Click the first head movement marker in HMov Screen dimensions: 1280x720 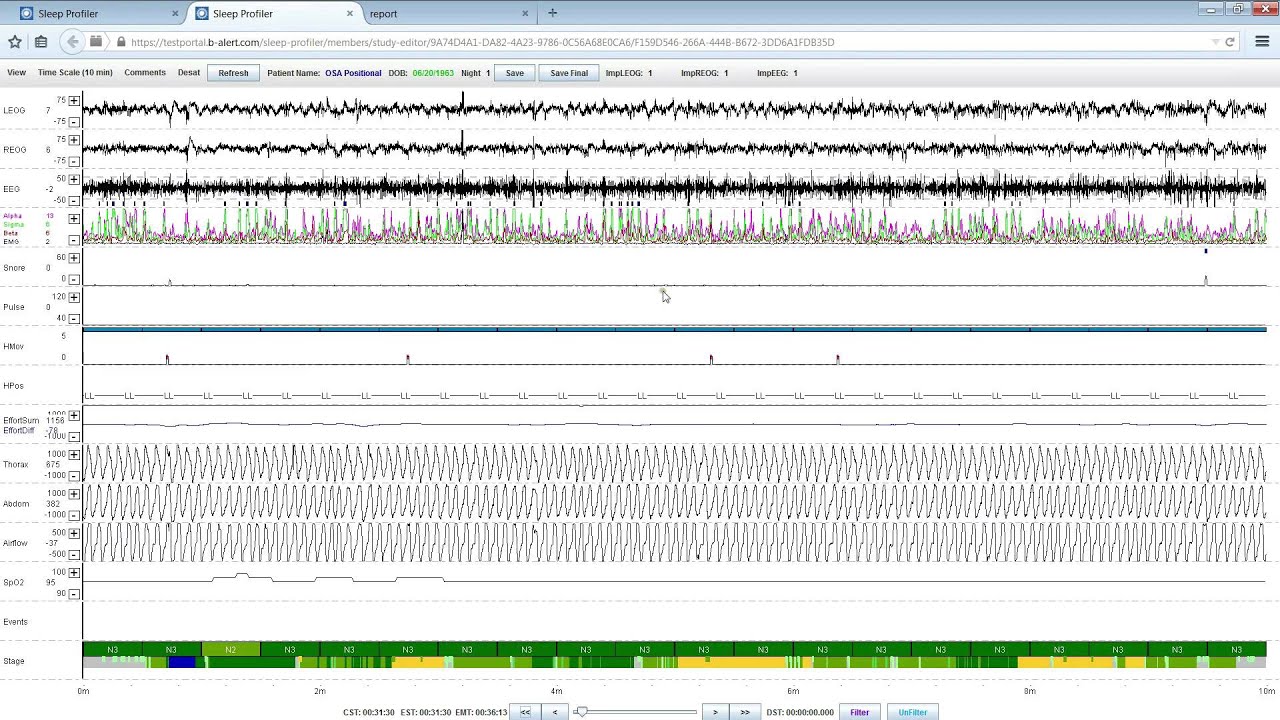tap(167, 358)
